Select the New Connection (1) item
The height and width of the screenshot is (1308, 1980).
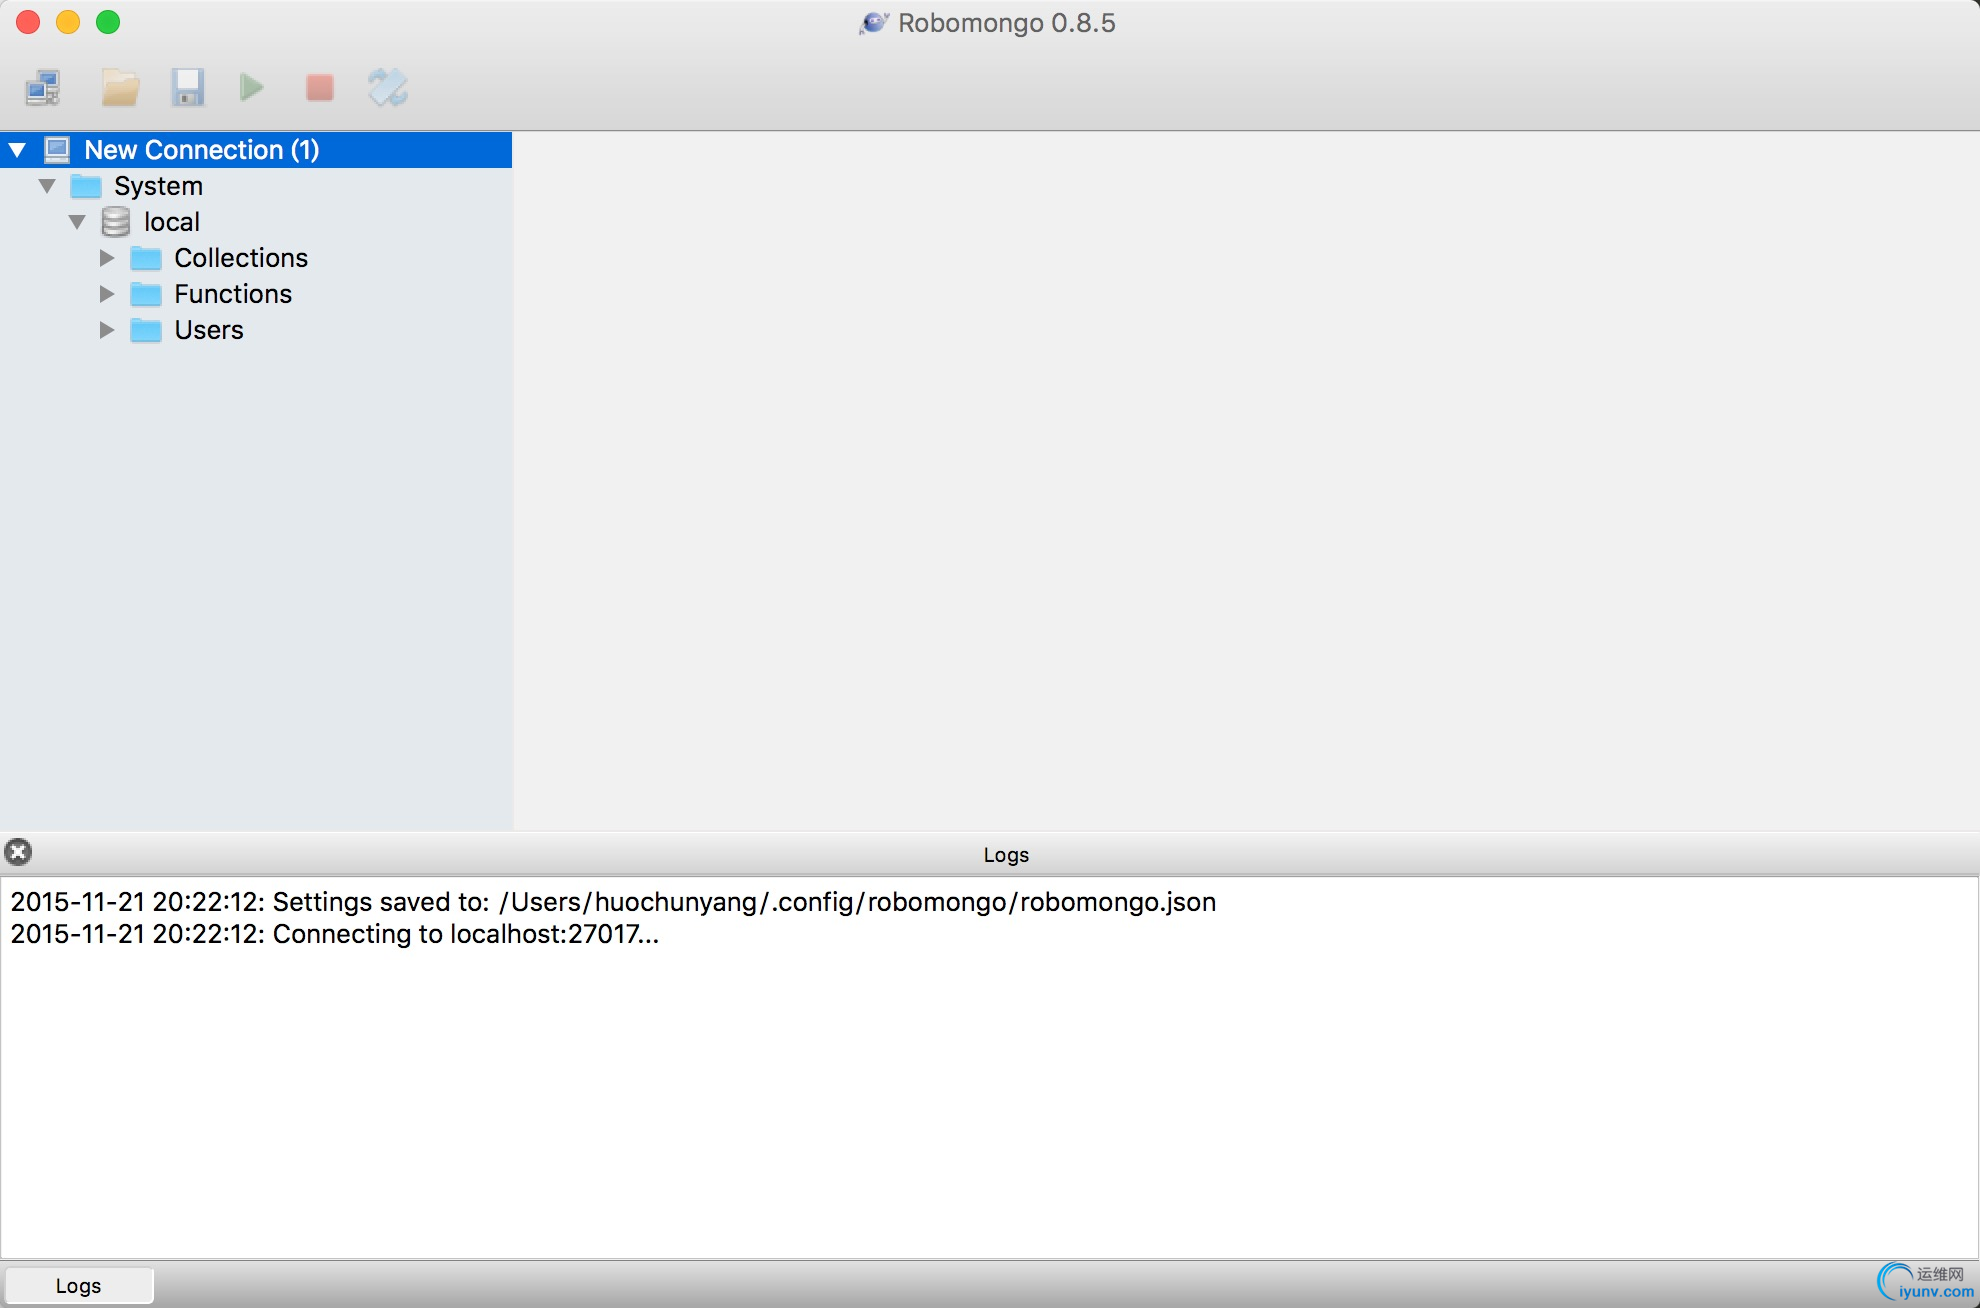pyautogui.click(x=201, y=150)
